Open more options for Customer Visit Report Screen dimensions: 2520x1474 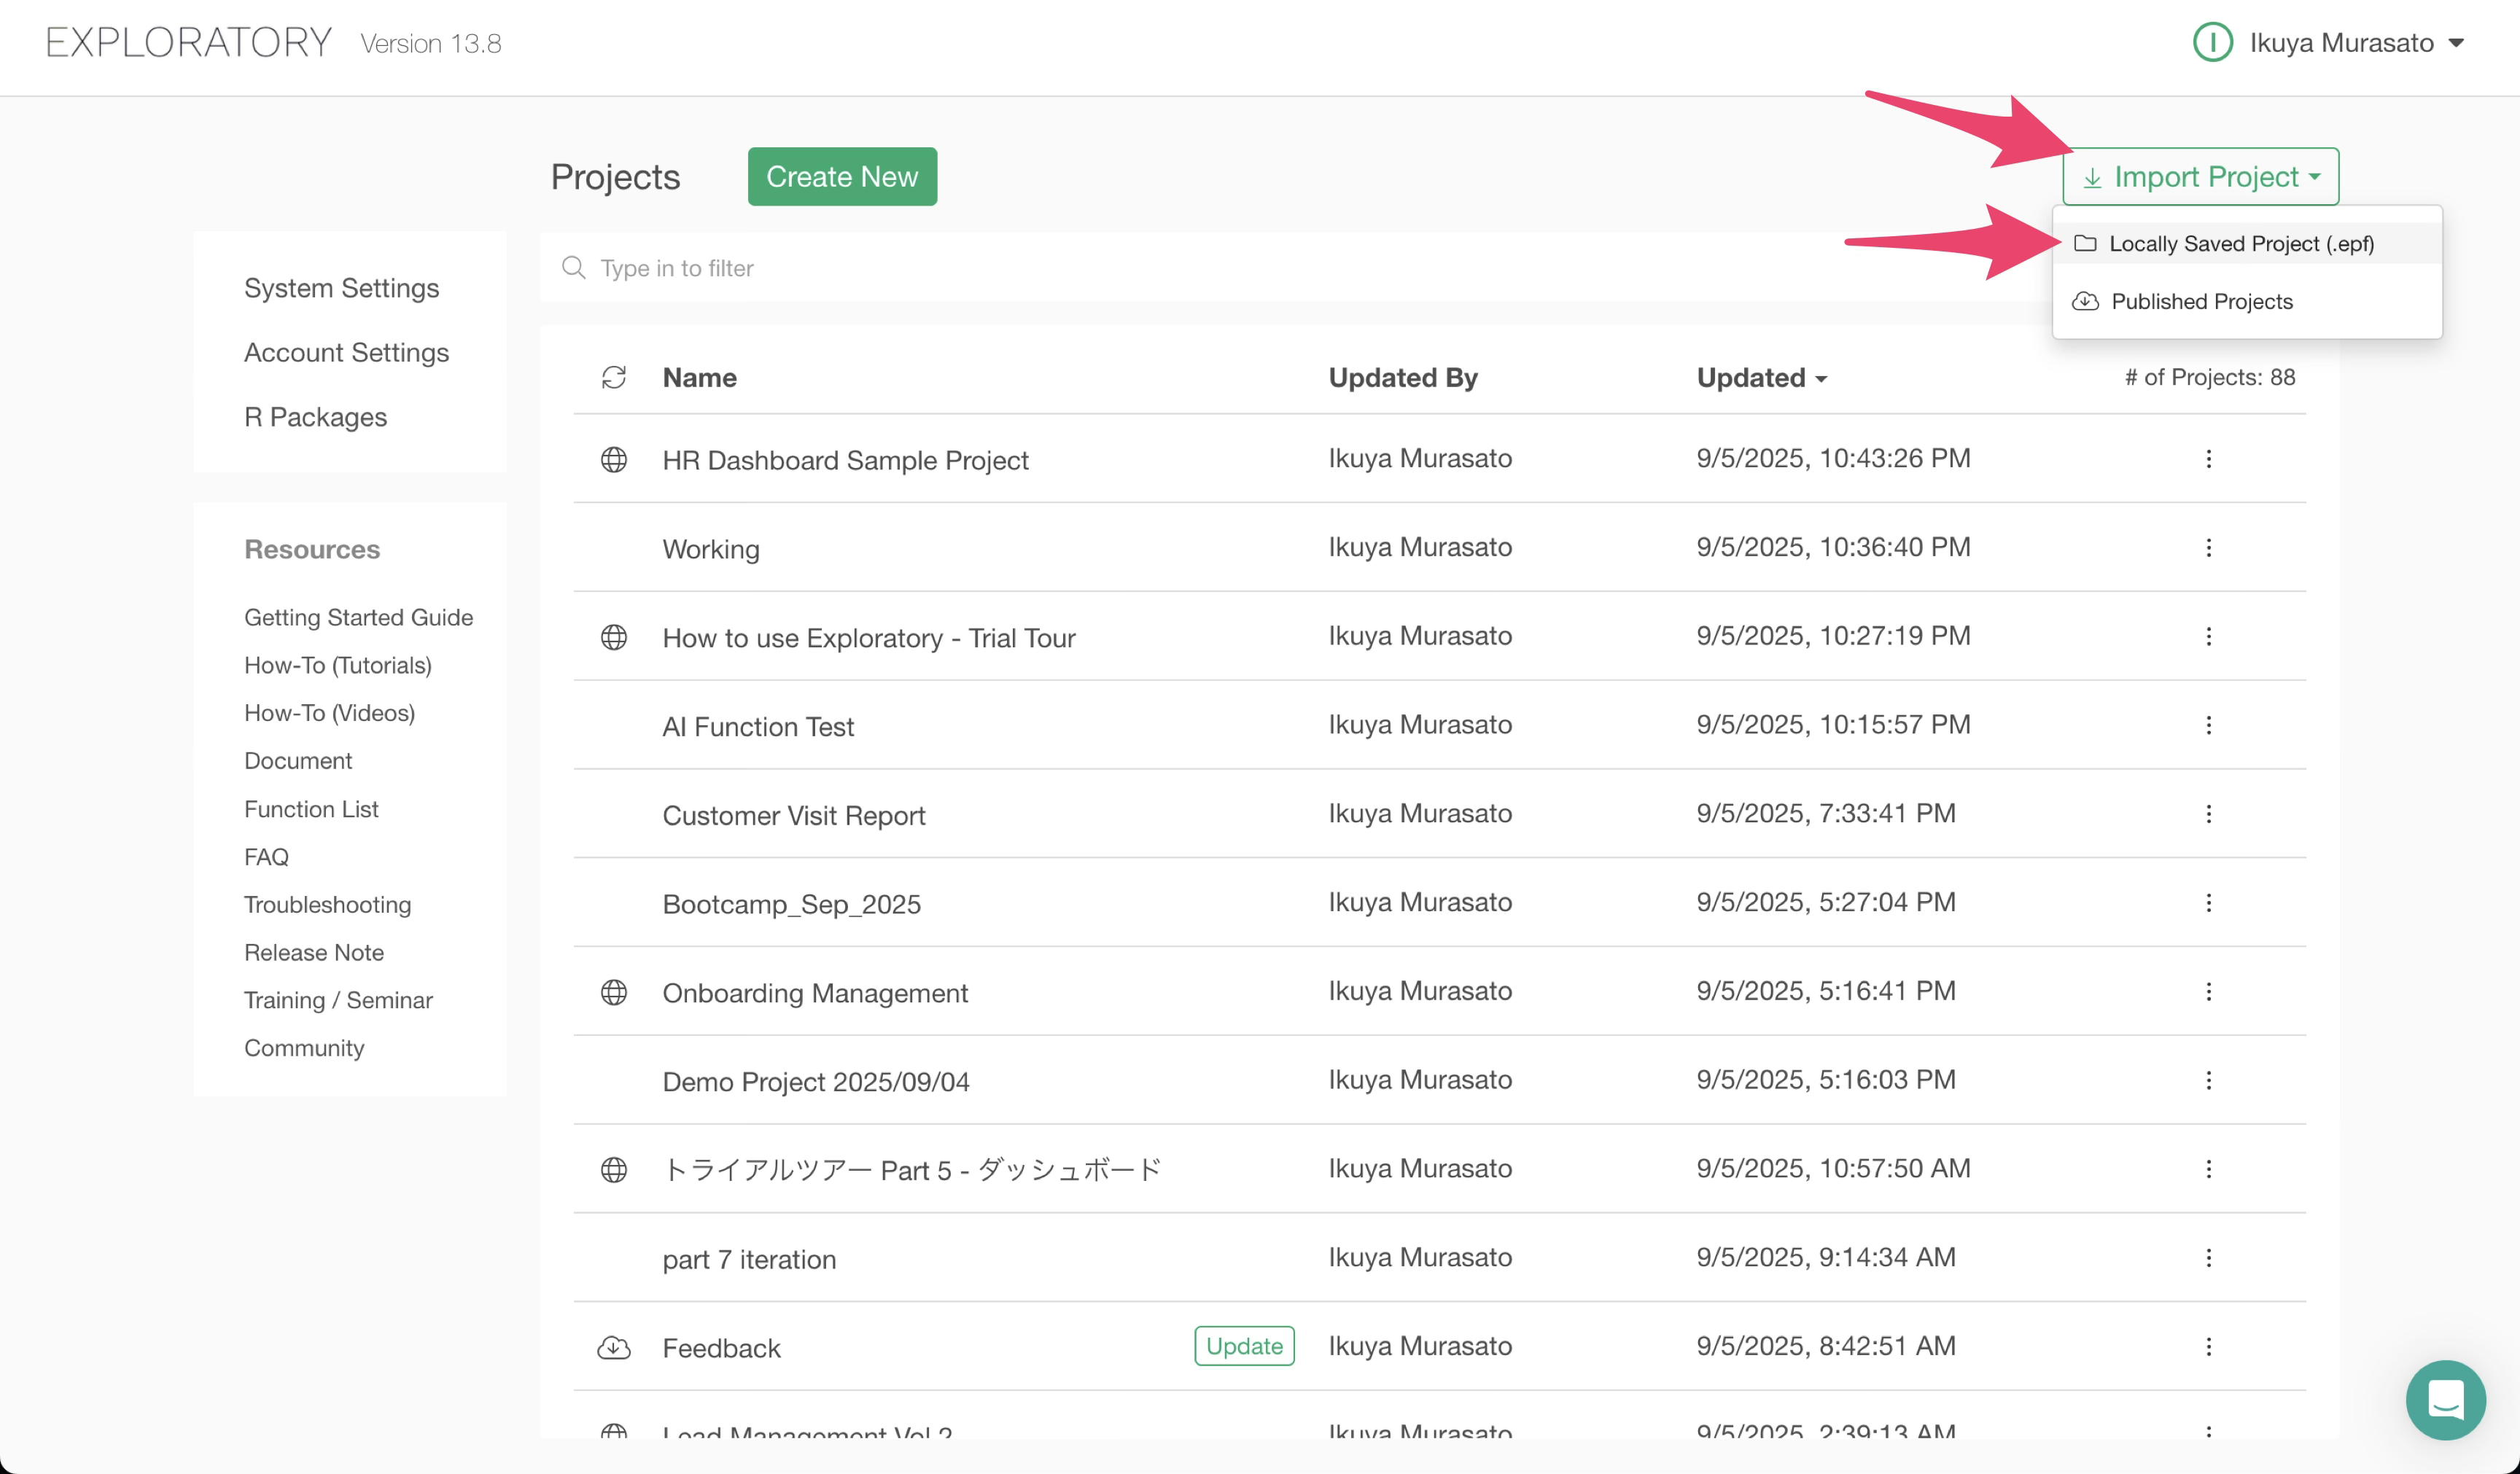coord(2209,814)
